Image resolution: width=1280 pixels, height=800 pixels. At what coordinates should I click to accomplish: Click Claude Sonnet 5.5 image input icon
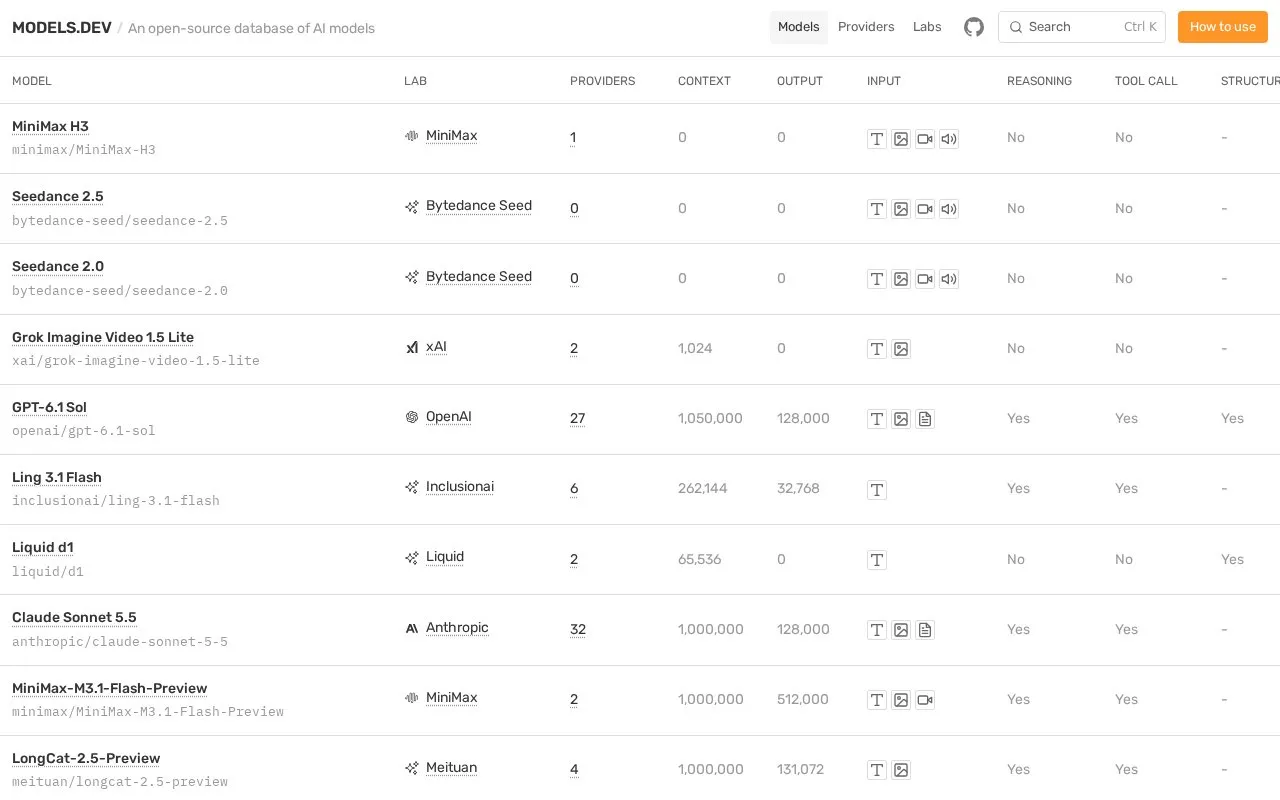tap(901, 630)
